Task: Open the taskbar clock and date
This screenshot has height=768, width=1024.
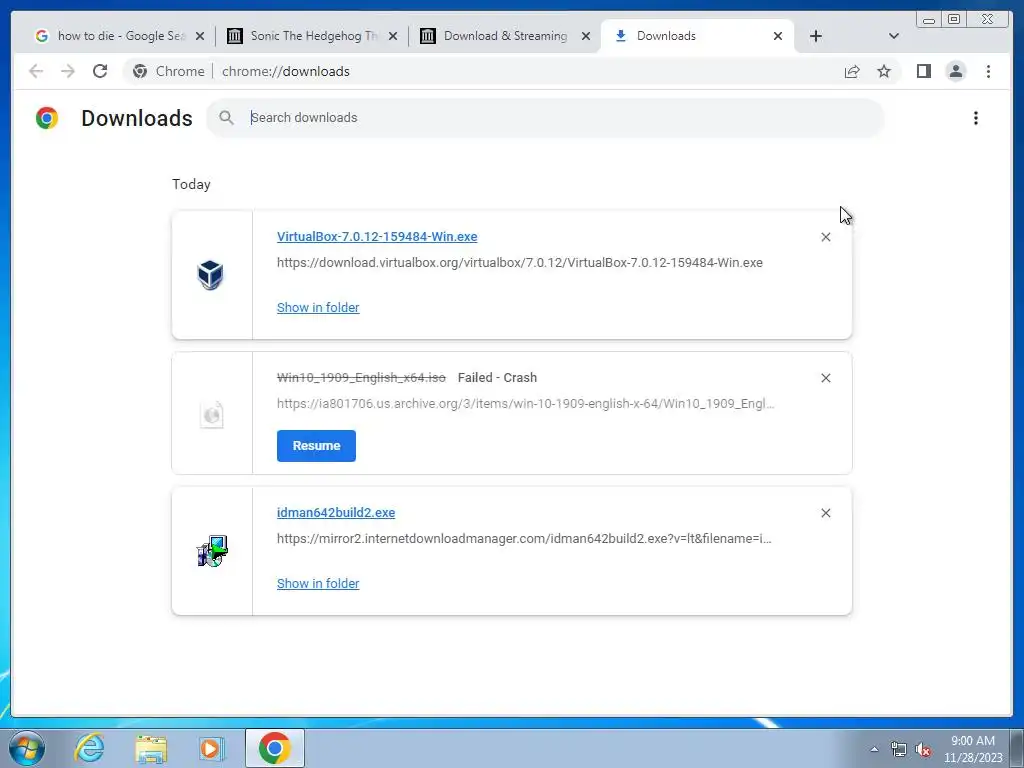Action: click(x=972, y=749)
